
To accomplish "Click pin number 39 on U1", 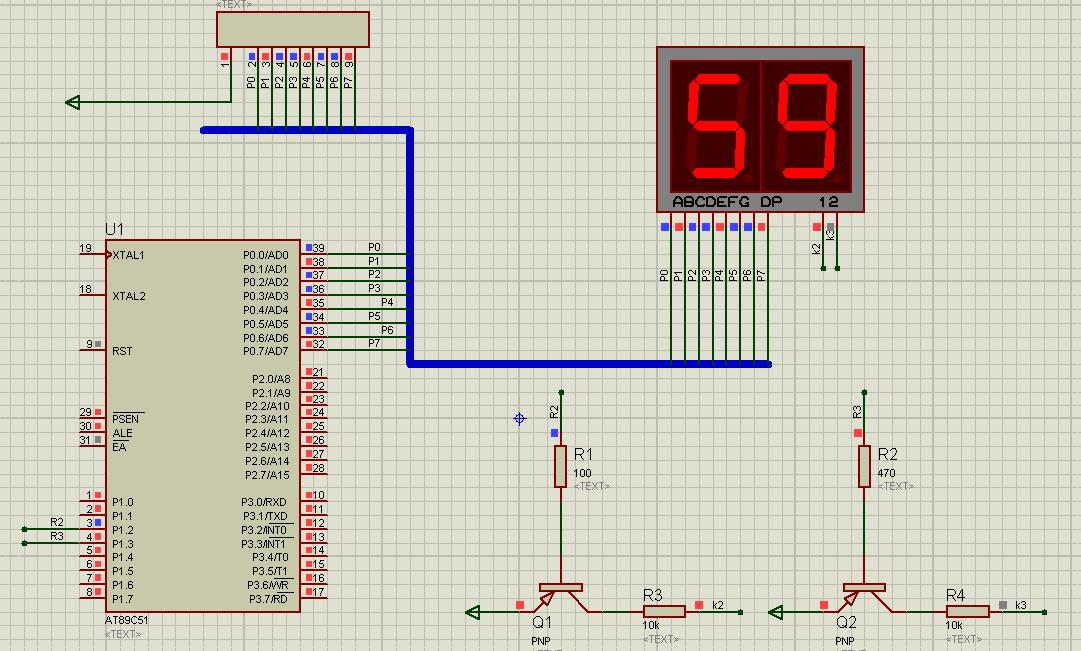I will pos(319,248).
